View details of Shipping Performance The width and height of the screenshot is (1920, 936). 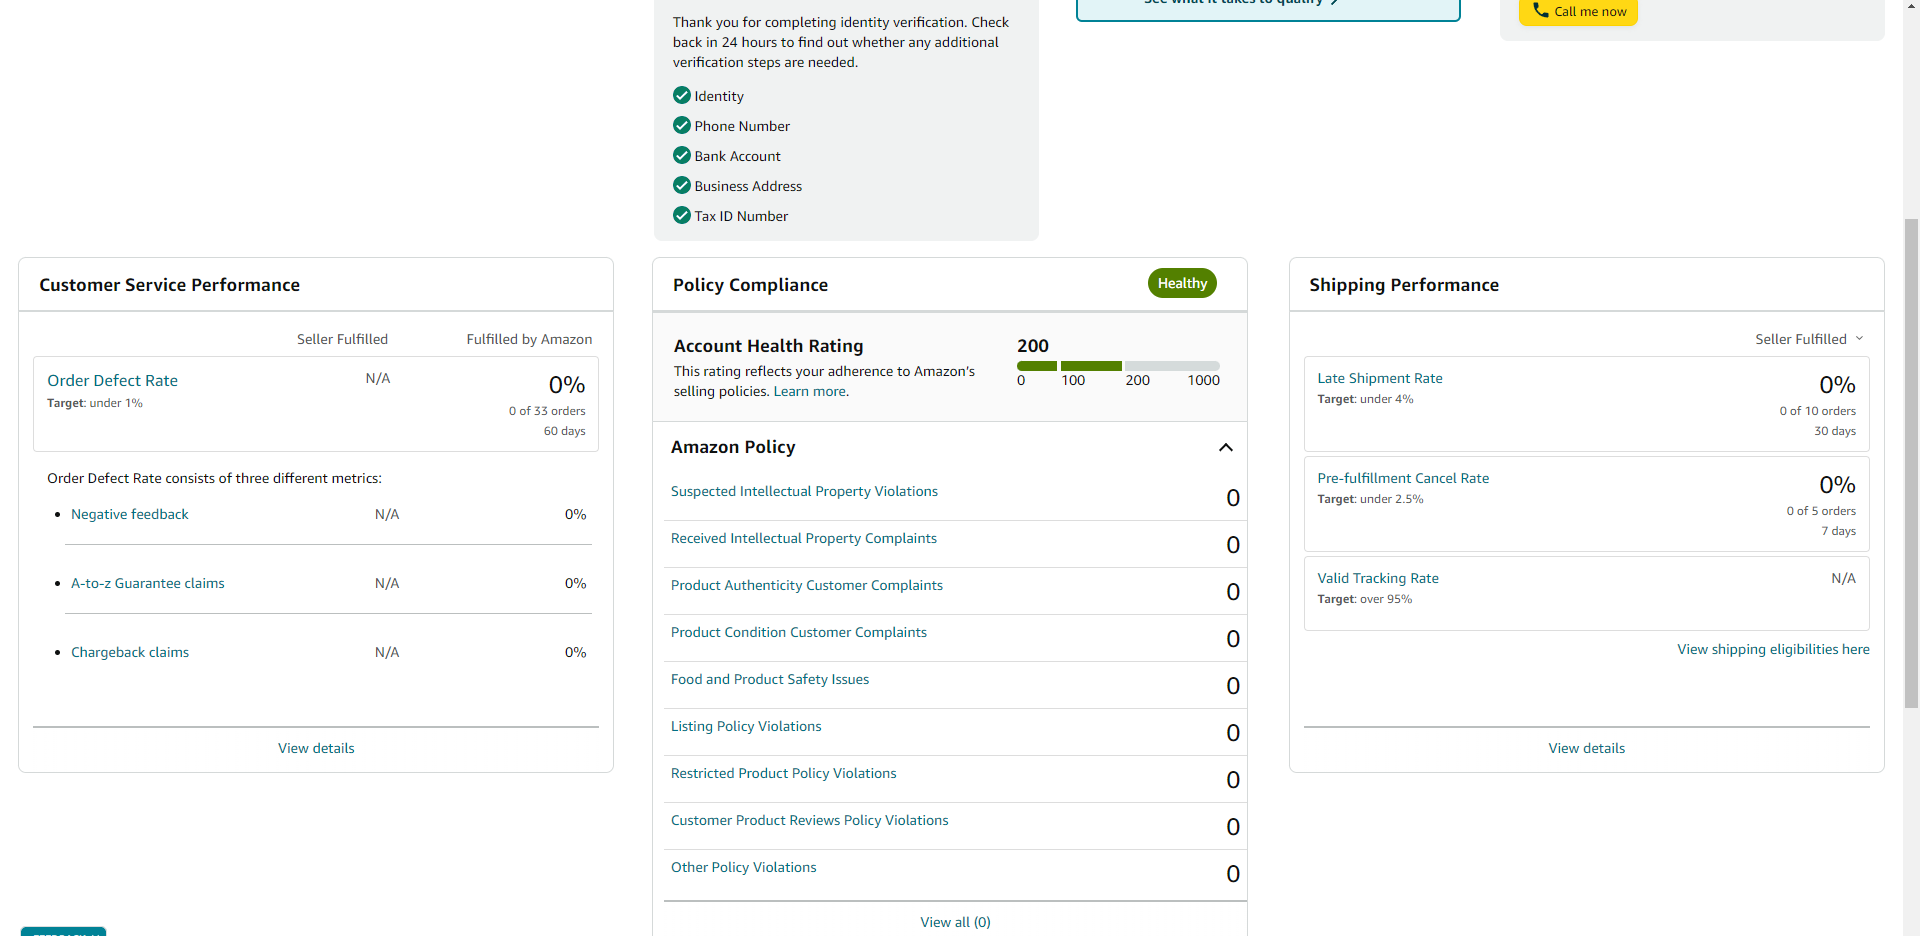click(1586, 748)
